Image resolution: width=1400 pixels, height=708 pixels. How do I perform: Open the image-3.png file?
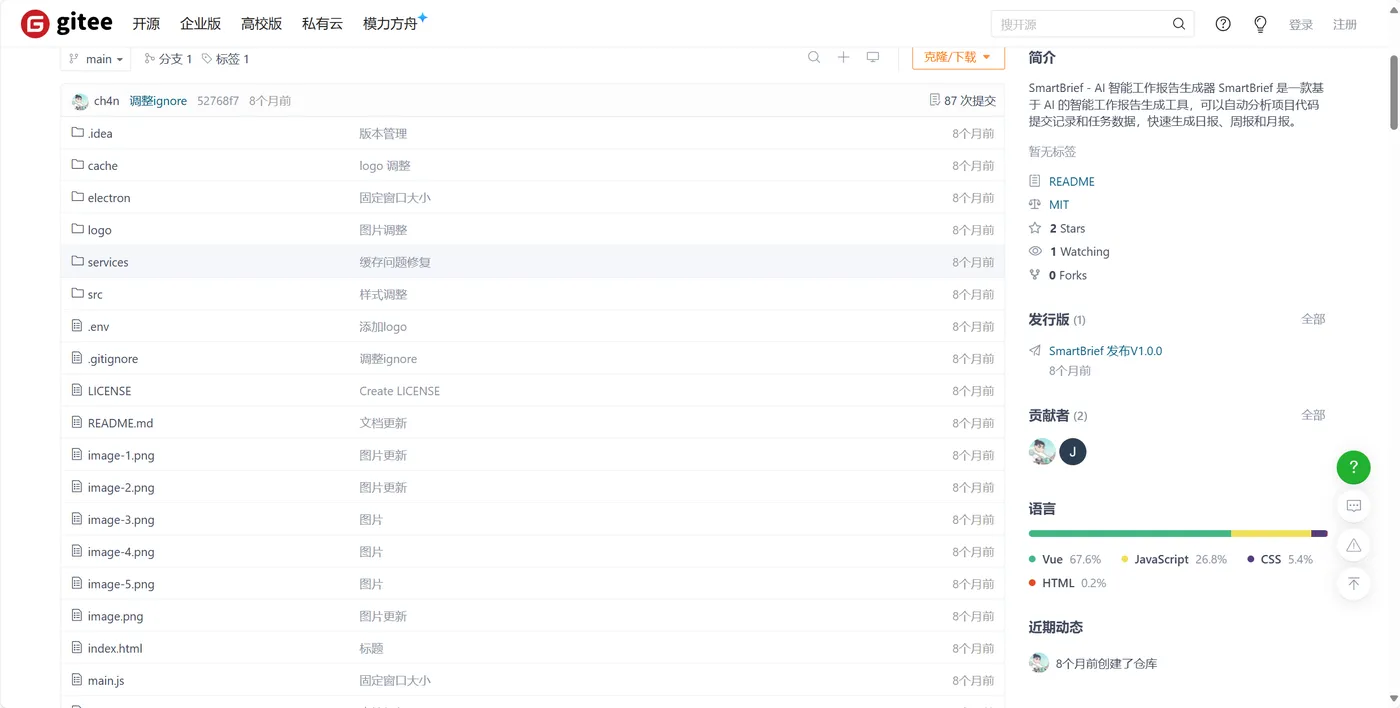pos(121,519)
